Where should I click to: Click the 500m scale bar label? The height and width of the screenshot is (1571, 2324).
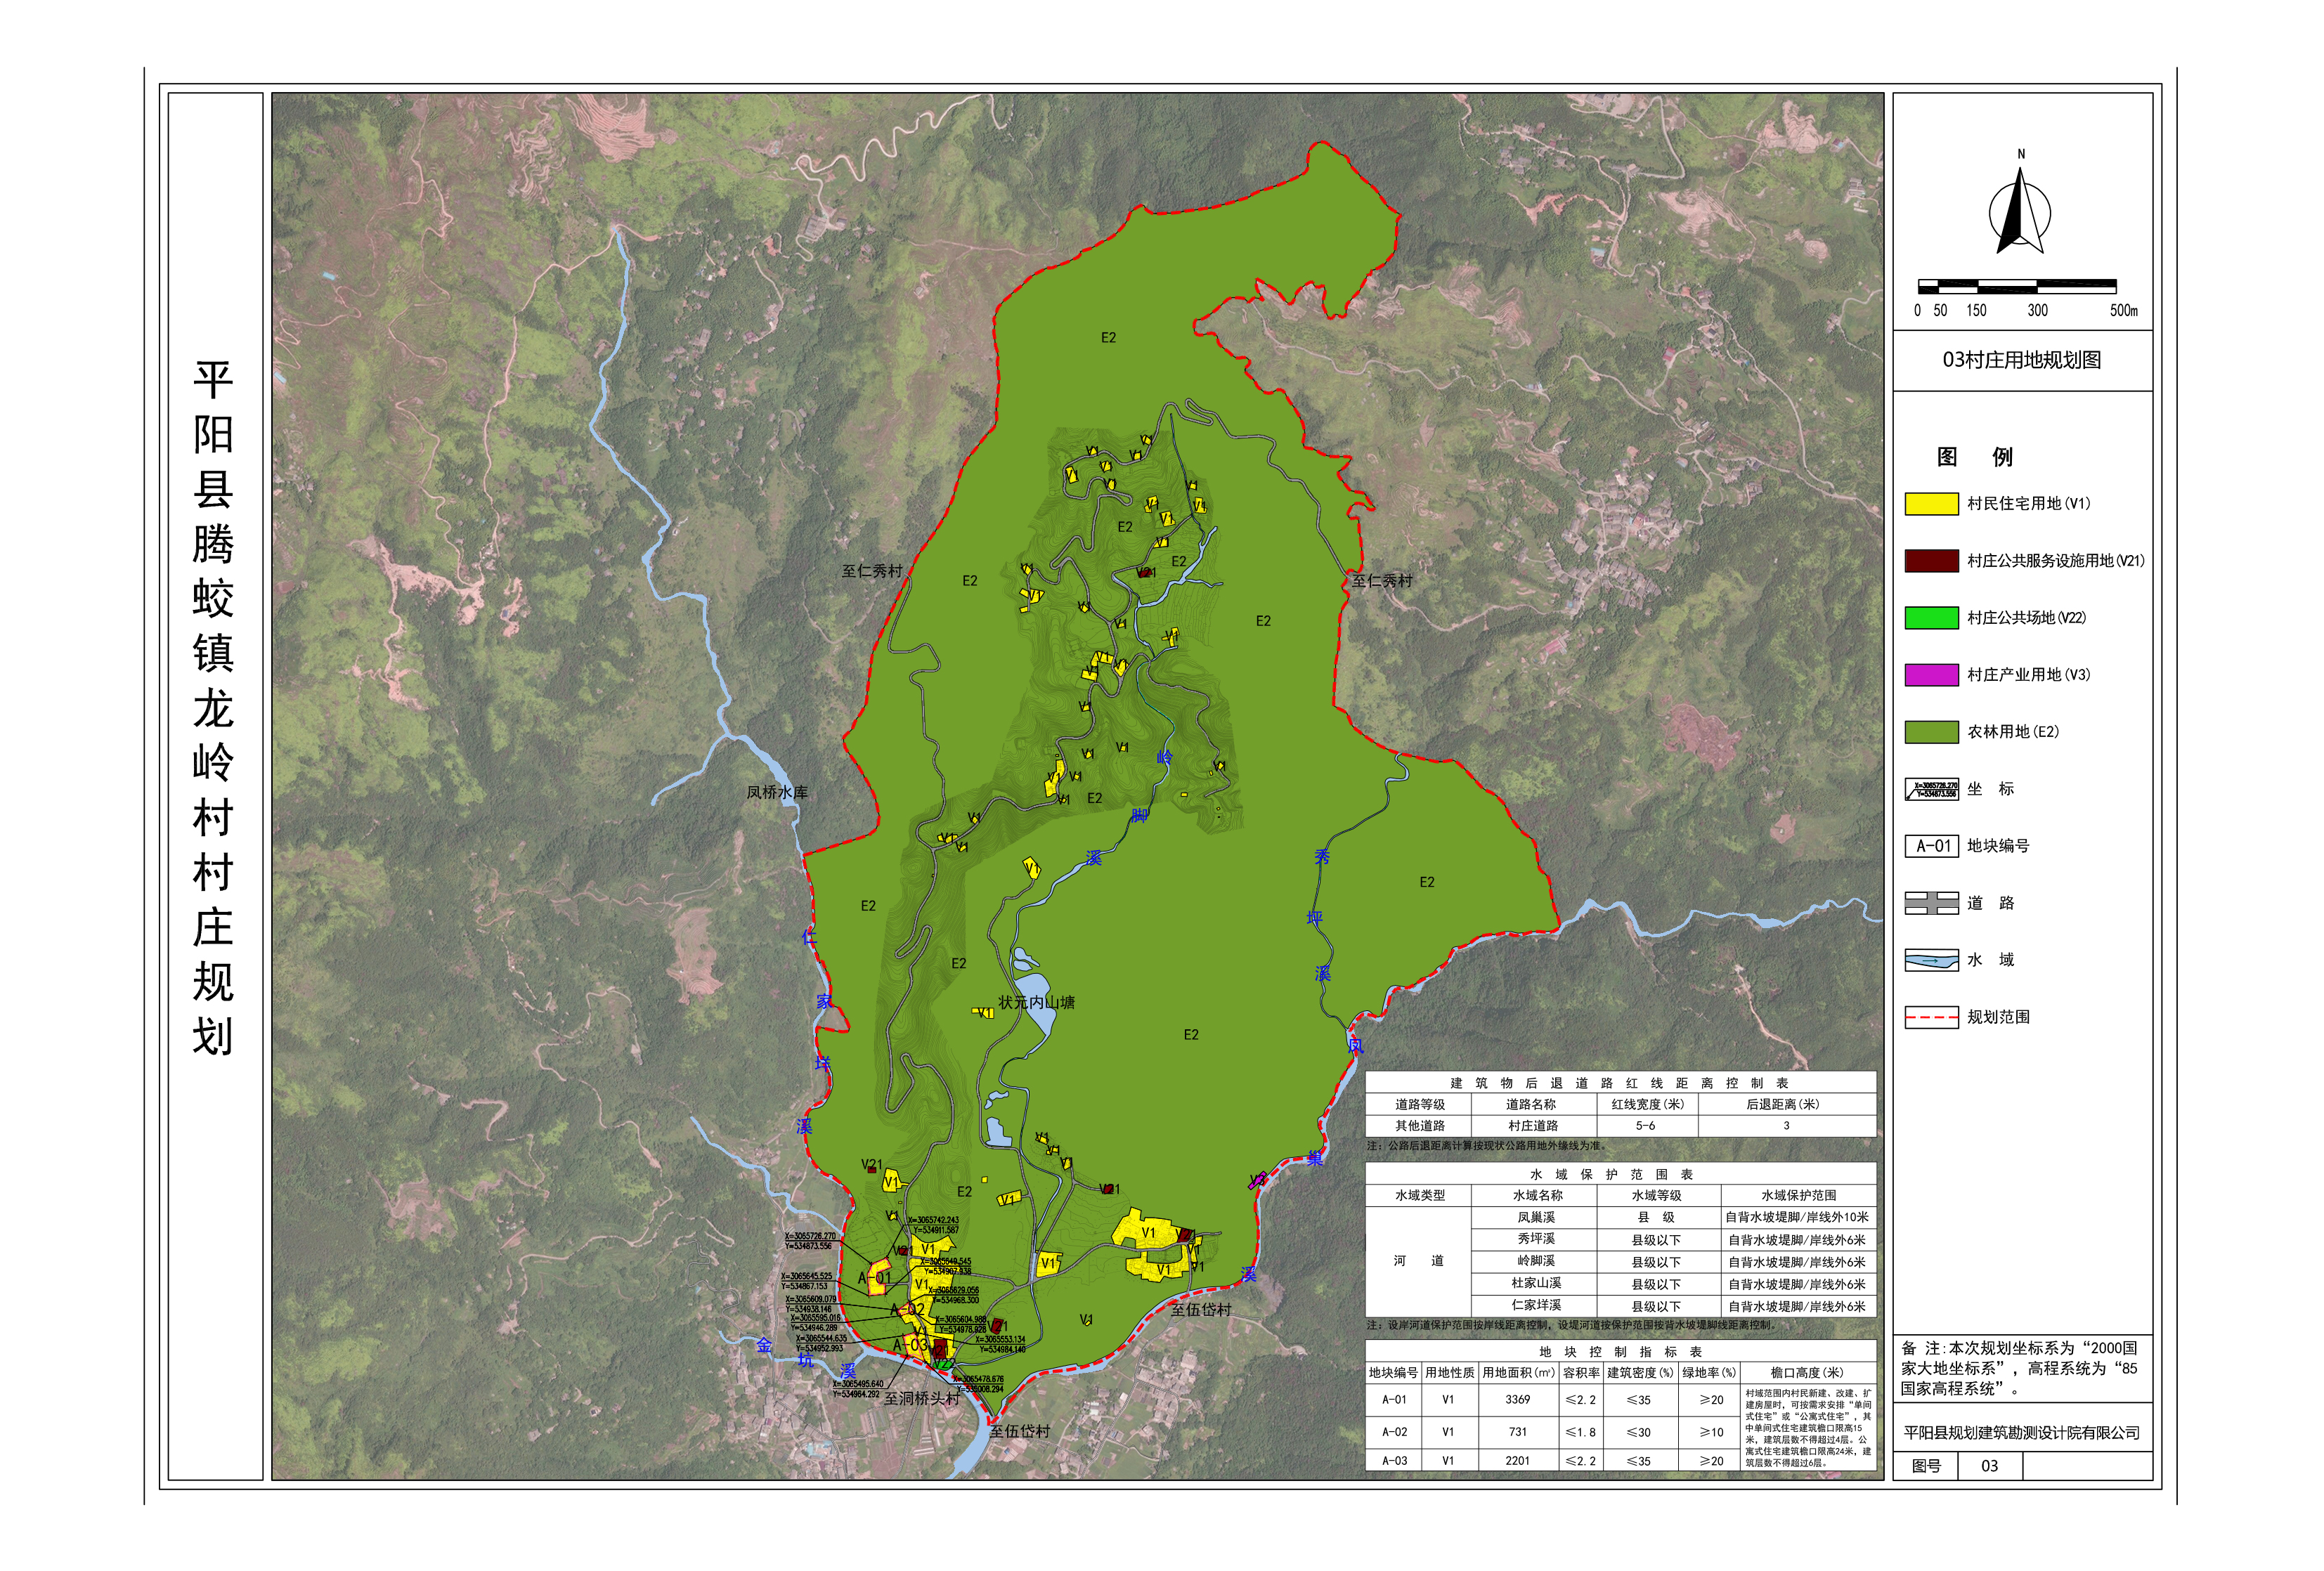(x=2123, y=311)
